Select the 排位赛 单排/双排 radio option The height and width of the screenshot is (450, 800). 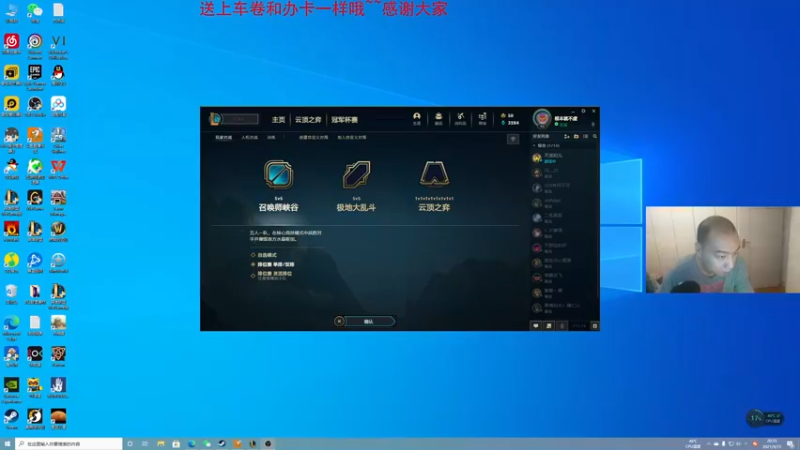click(x=272, y=264)
